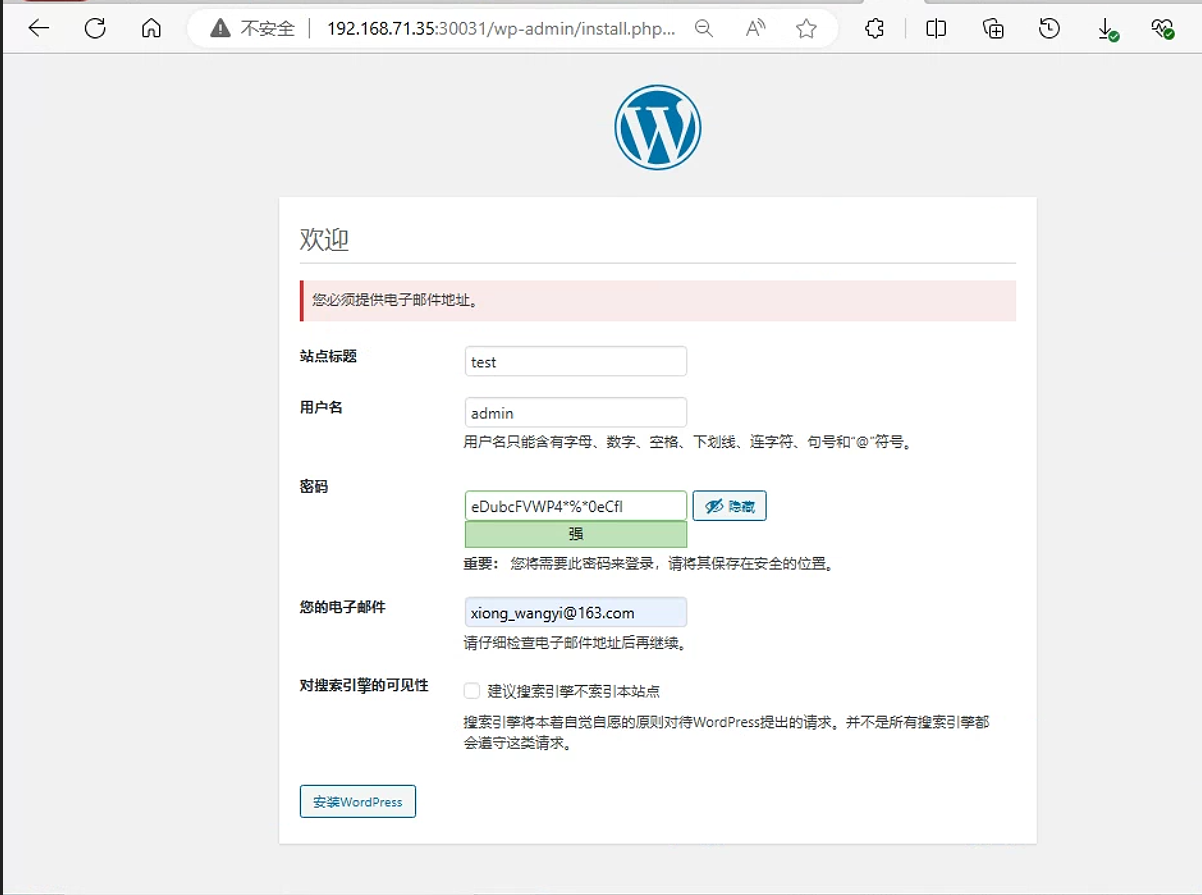Click the username allowed-characters hint text

689,441
